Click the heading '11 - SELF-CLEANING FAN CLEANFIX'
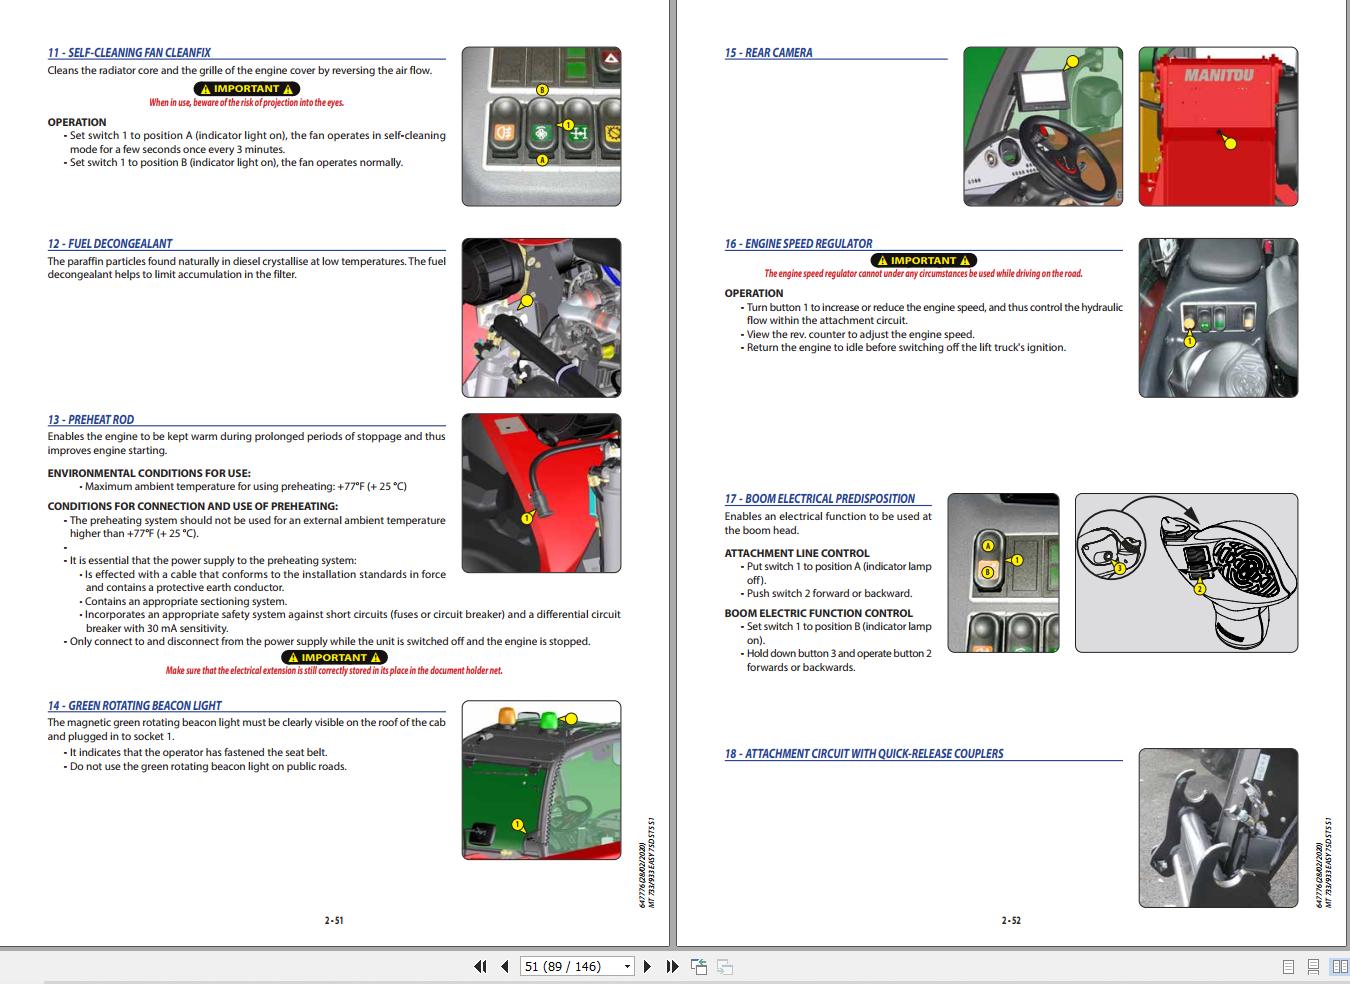 tap(130, 52)
